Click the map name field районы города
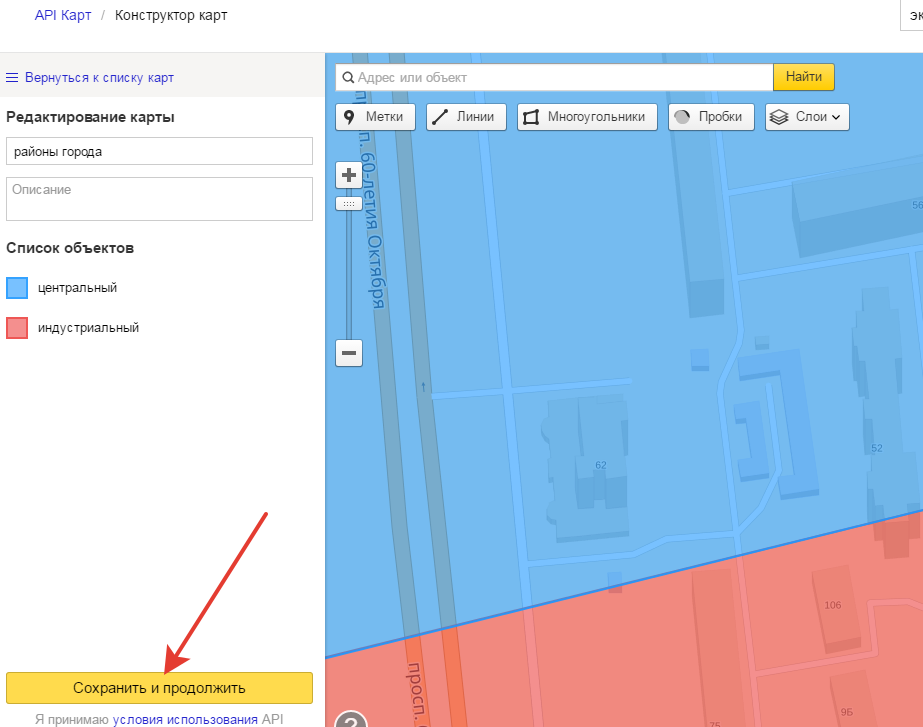 pyautogui.click(x=159, y=151)
